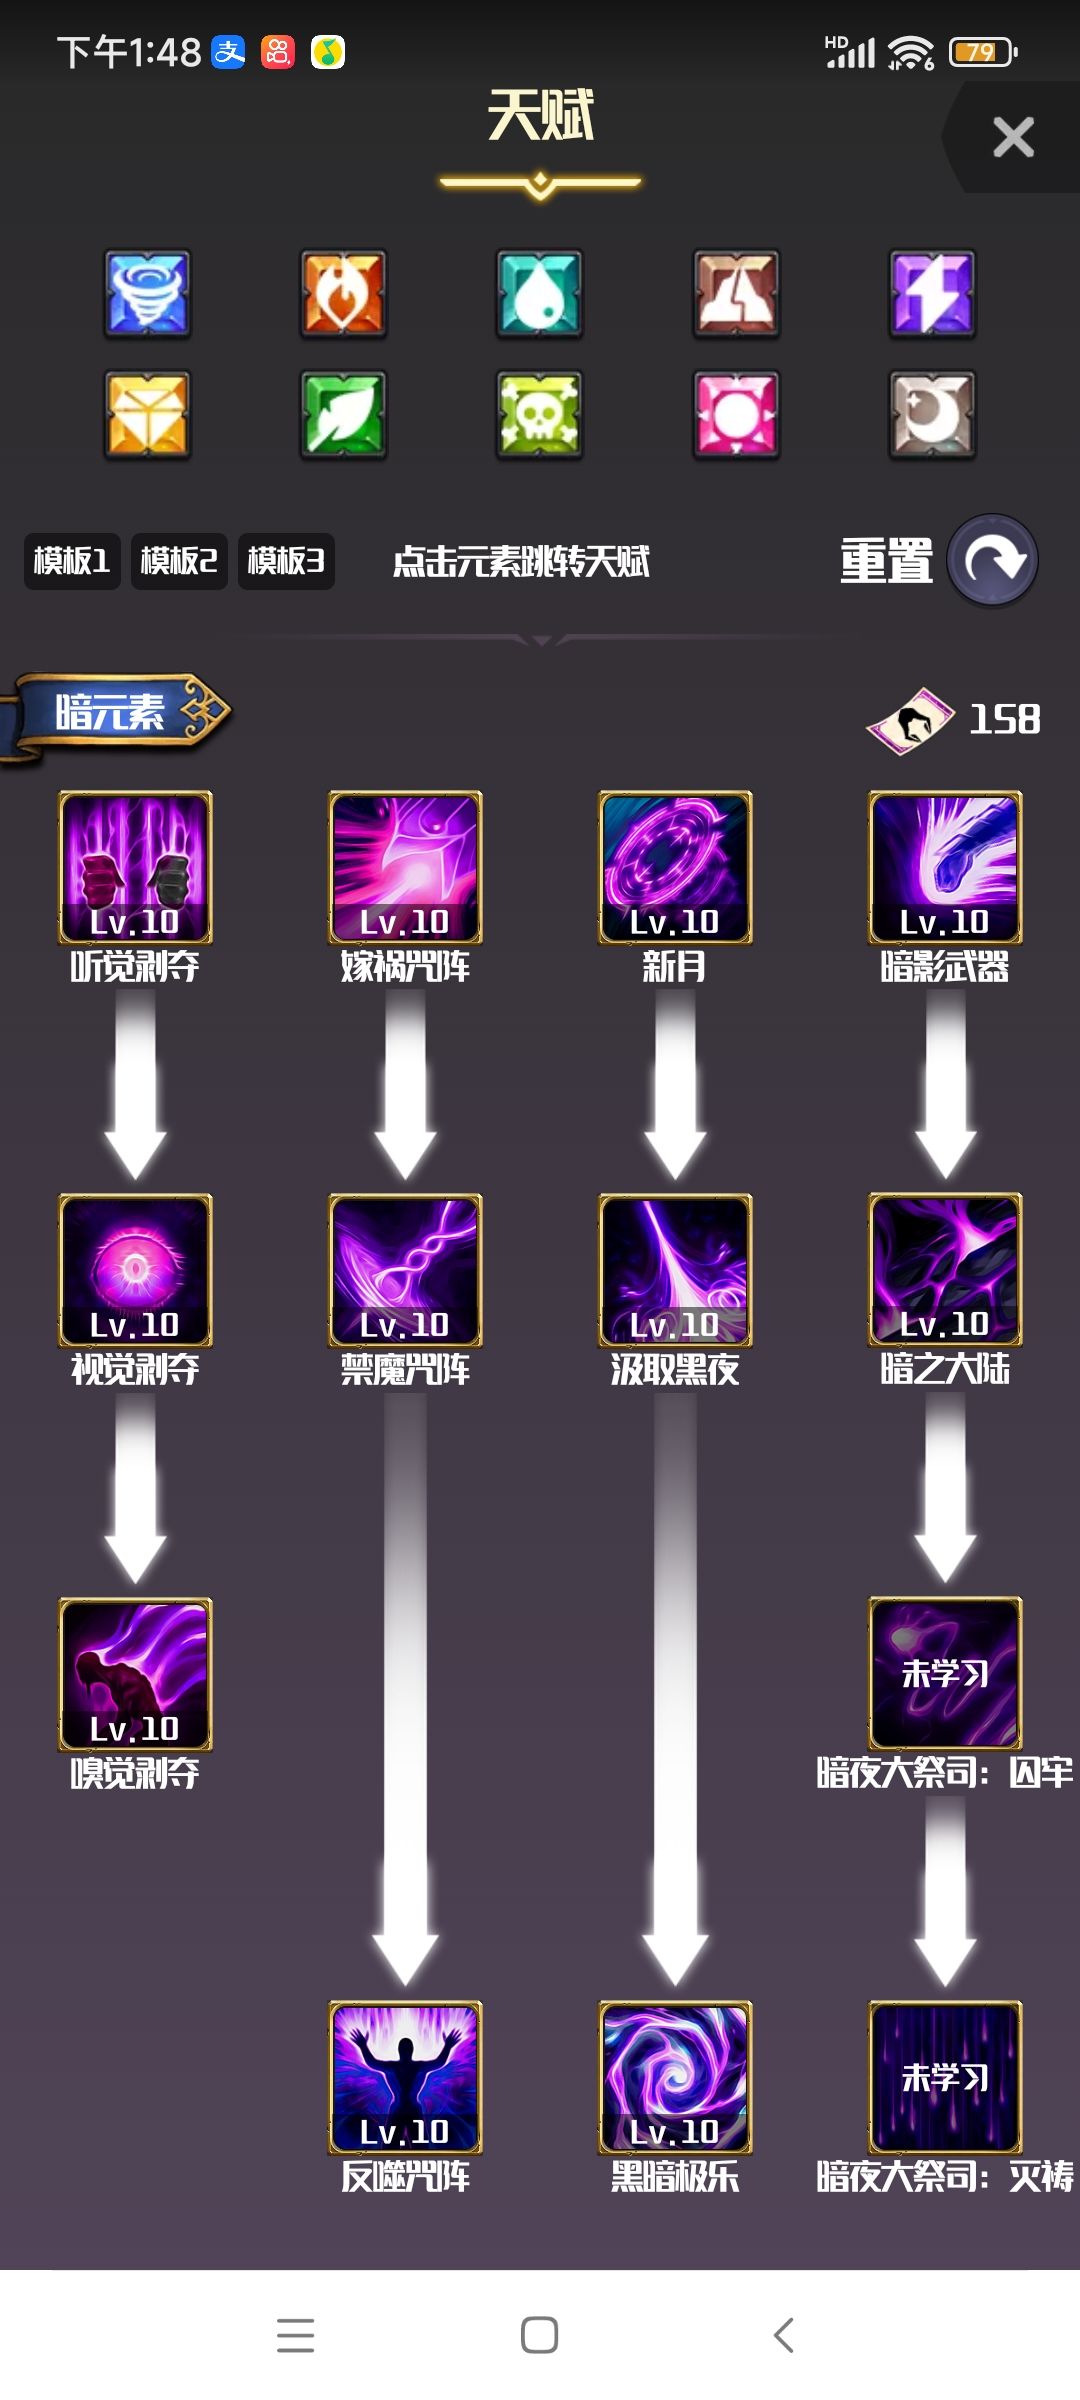Select the golden light crystal element icon
Screen dimensions: 1080x2400
click(x=147, y=414)
